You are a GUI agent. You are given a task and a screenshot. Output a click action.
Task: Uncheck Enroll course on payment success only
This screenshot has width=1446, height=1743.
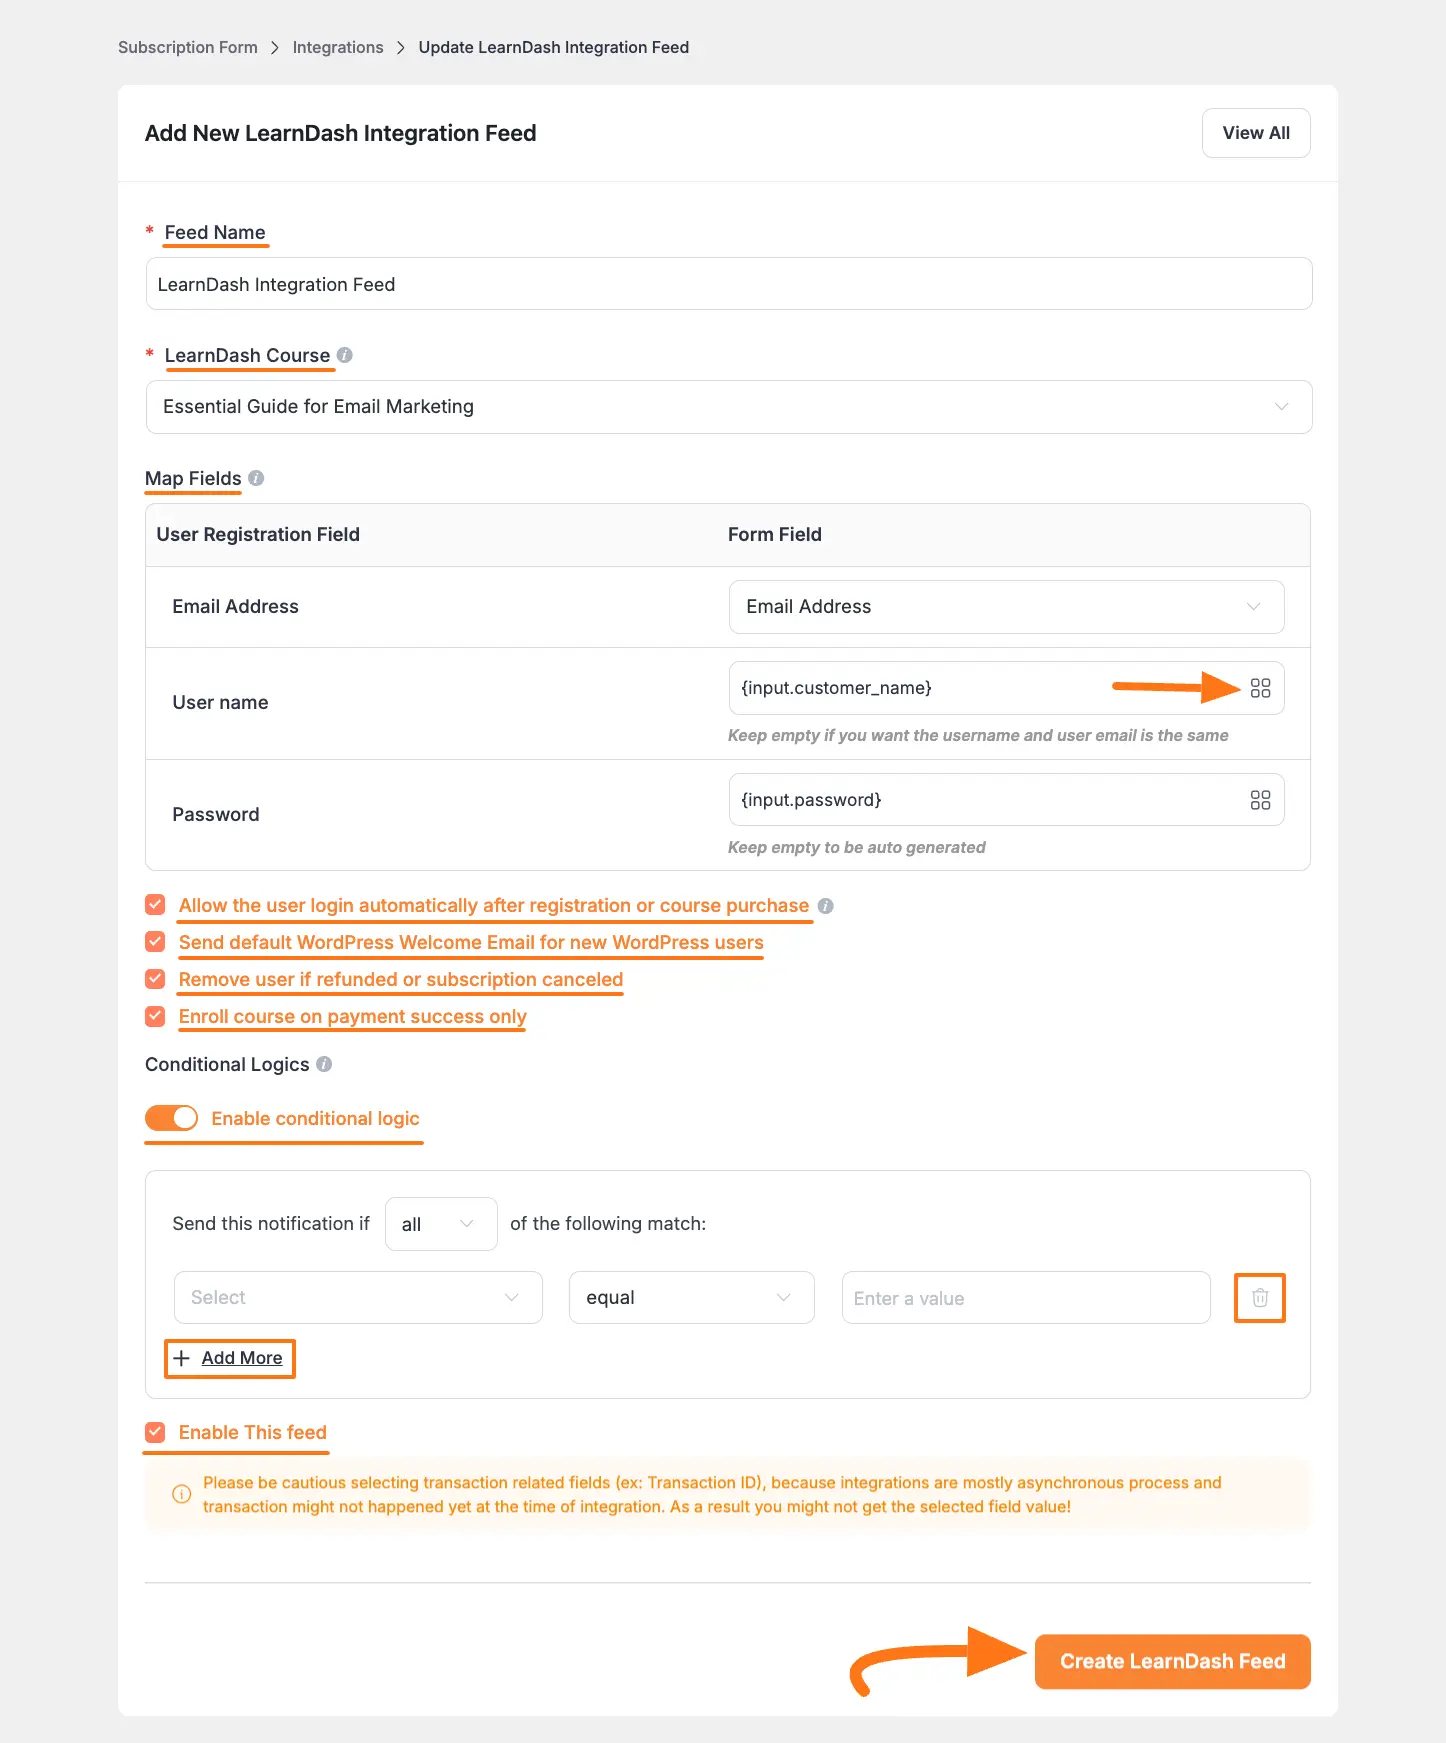click(155, 1015)
